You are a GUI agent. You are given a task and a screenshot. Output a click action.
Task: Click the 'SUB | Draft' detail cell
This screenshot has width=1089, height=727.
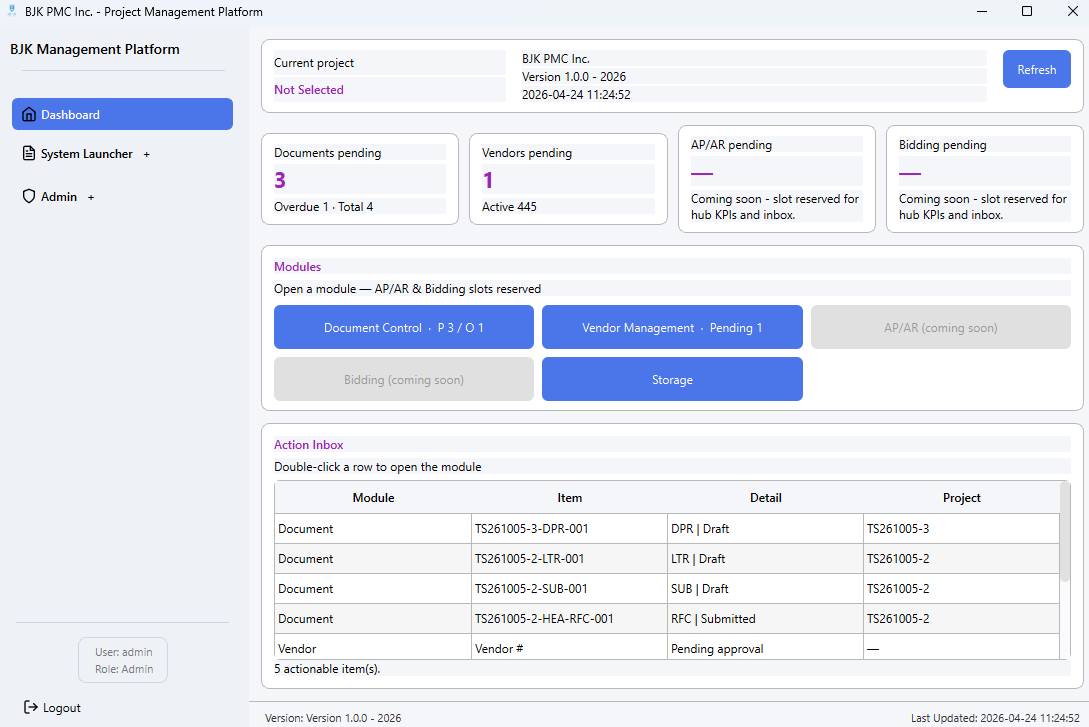(x=765, y=588)
